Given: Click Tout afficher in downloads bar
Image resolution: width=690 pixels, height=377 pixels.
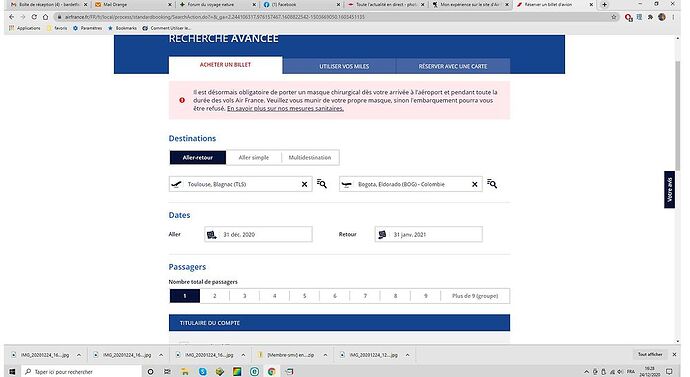Looking at the screenshot, I should coord(650,354).
